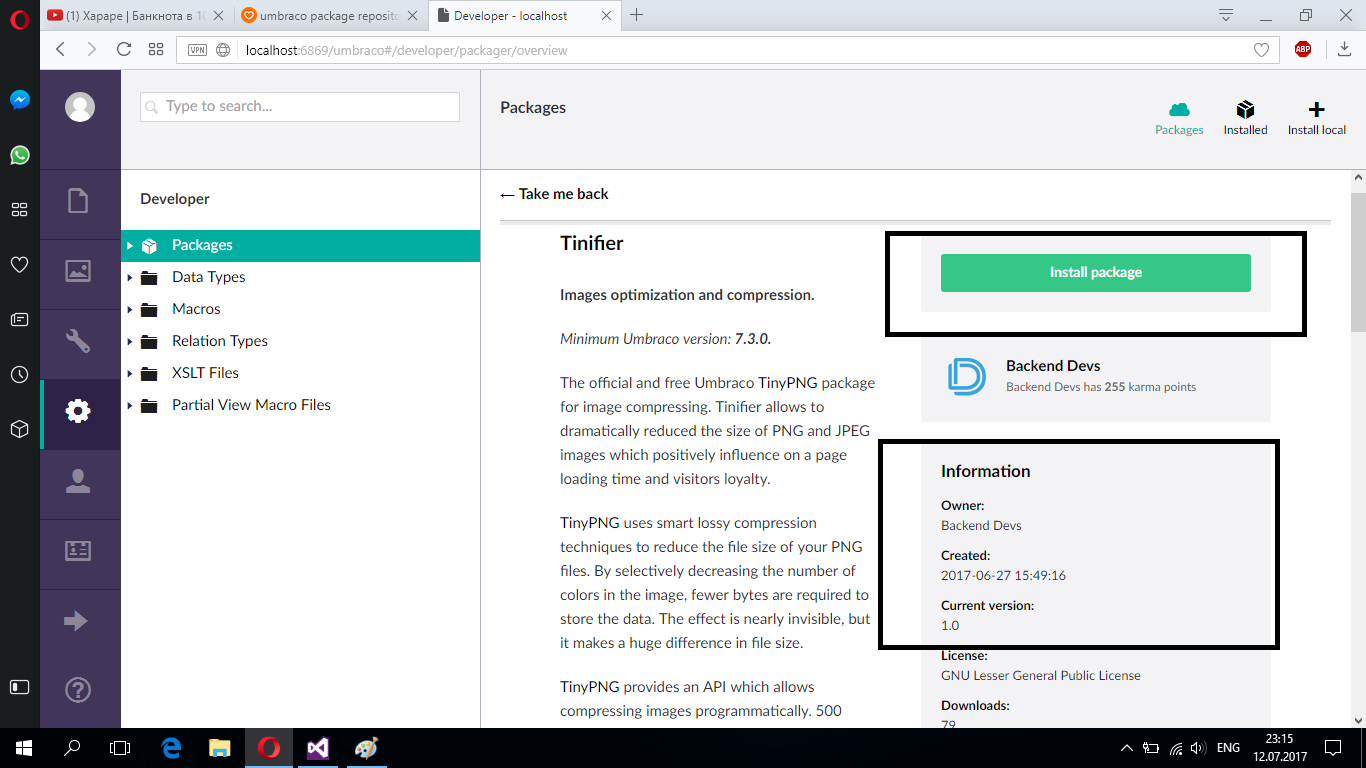Open Windows taskbar search

(72, 747)
